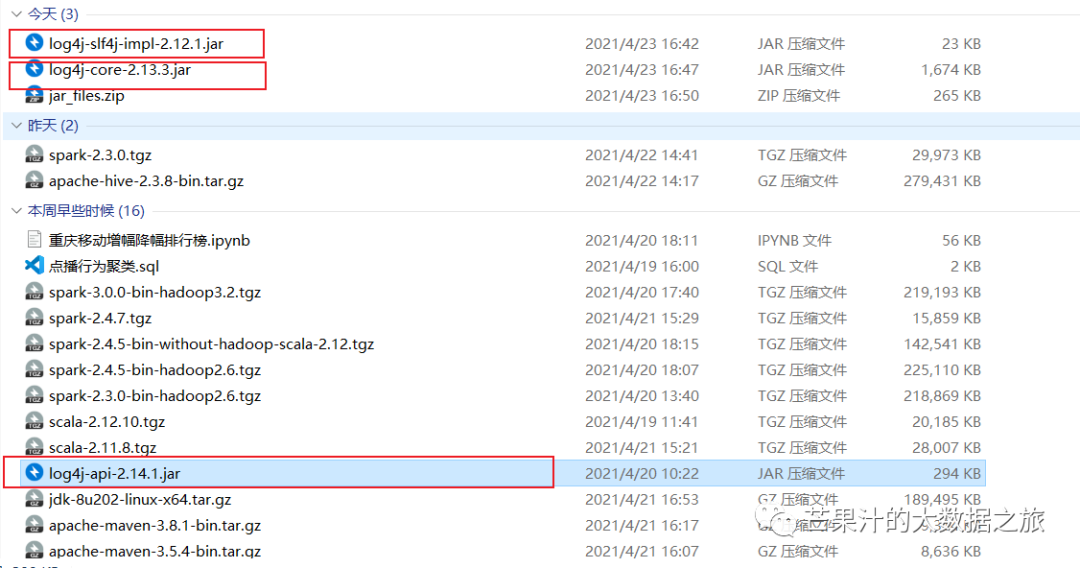The height and width of the screenshot is (568, 1080).
Task: Click the 265 KB size cell
Action: tap(957, 96)
